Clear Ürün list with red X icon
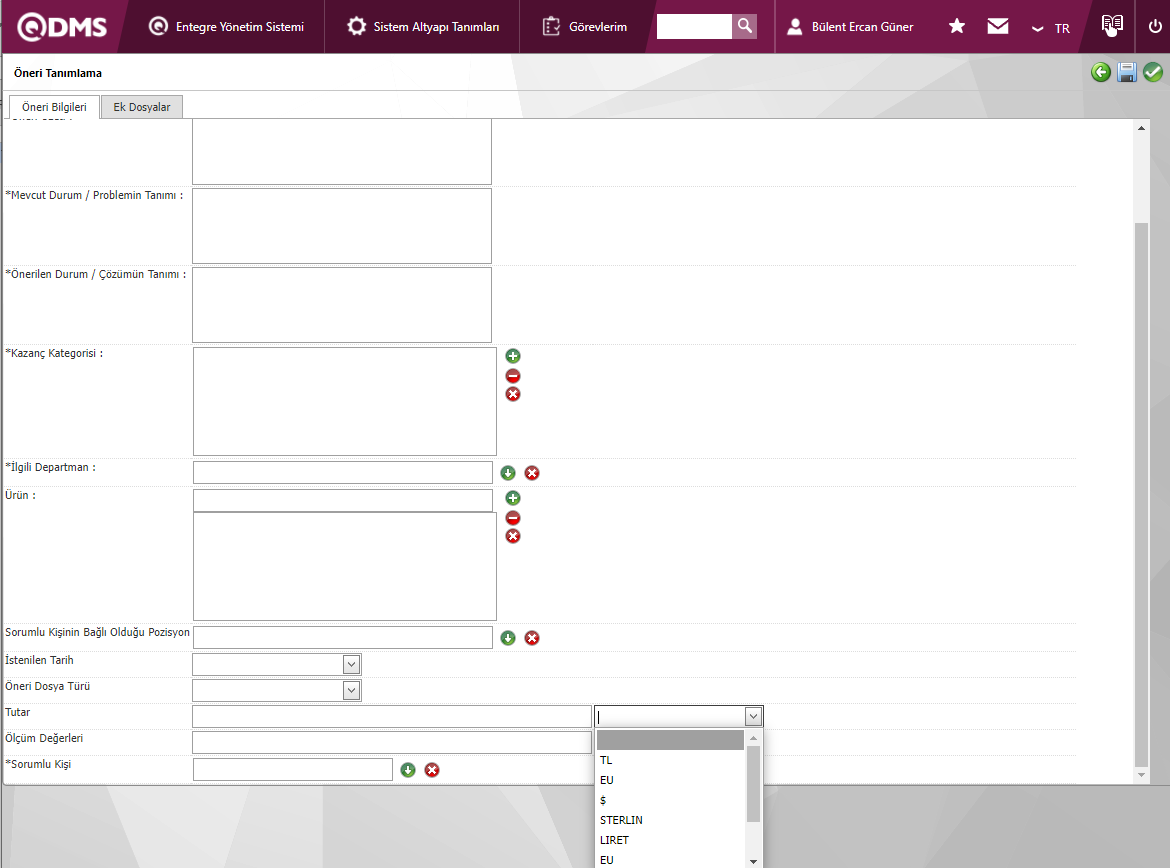The height and width of the screenshot is (868, 1170). (x=513, y=536)
